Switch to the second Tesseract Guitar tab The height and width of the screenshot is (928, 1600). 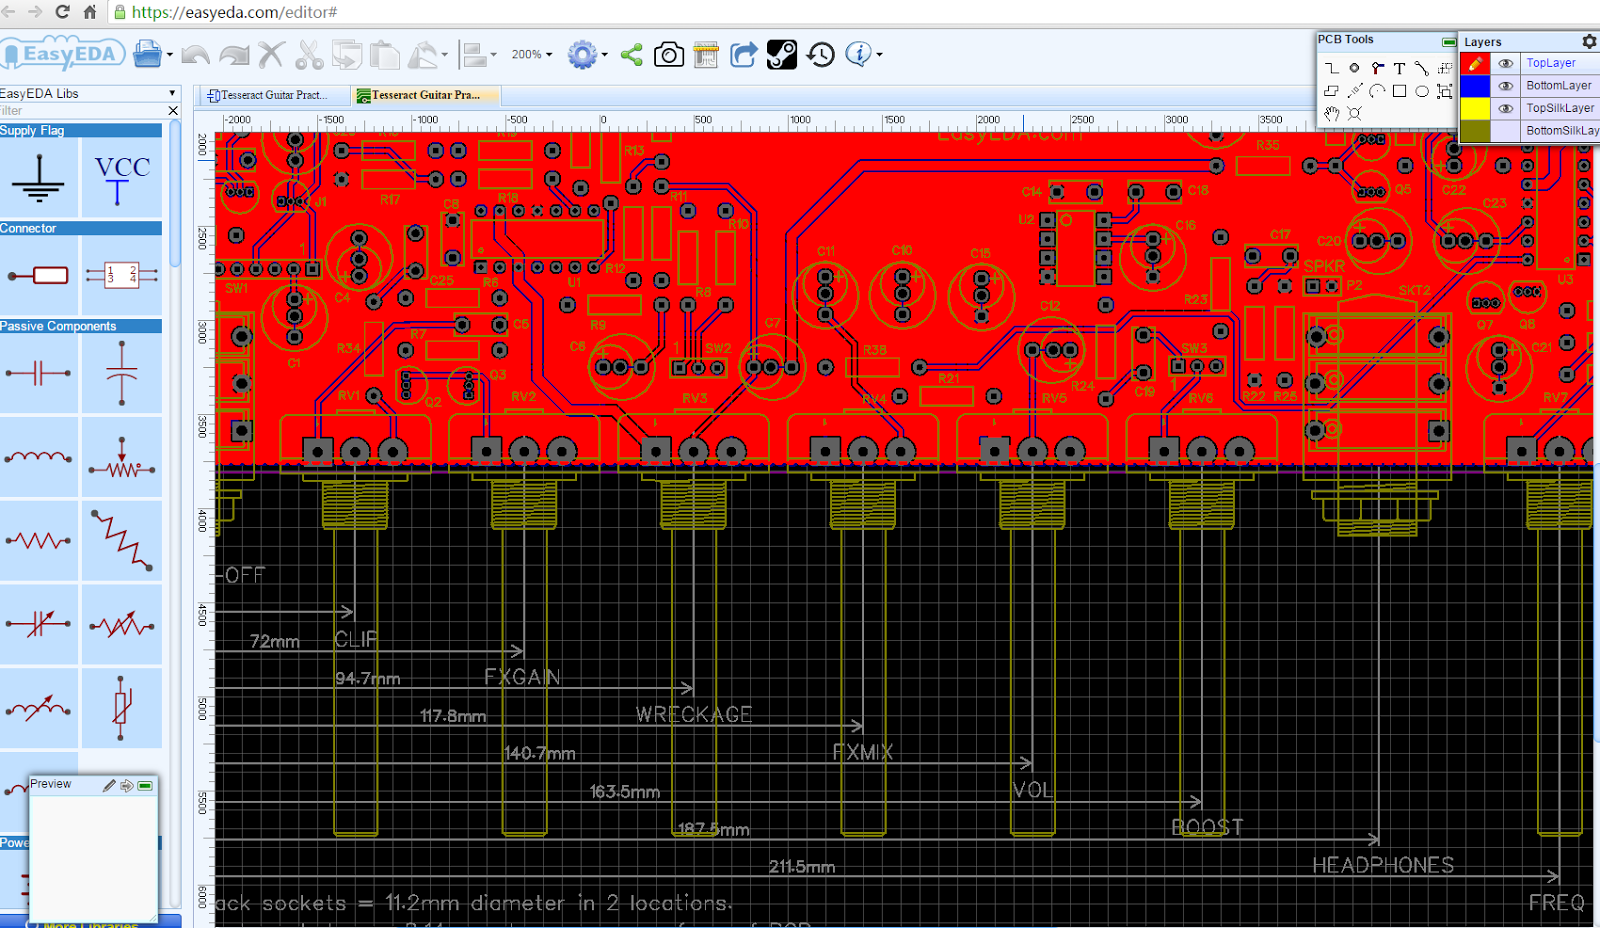[x=424, y=95]
